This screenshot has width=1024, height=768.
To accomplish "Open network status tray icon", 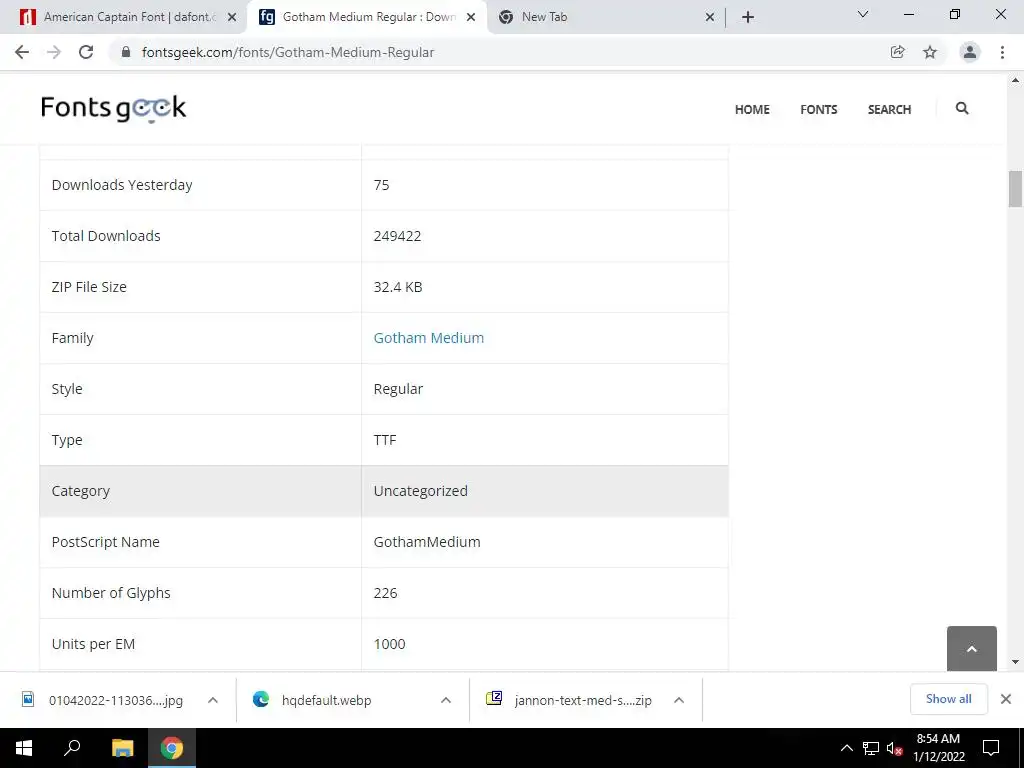I will (871, 748).
